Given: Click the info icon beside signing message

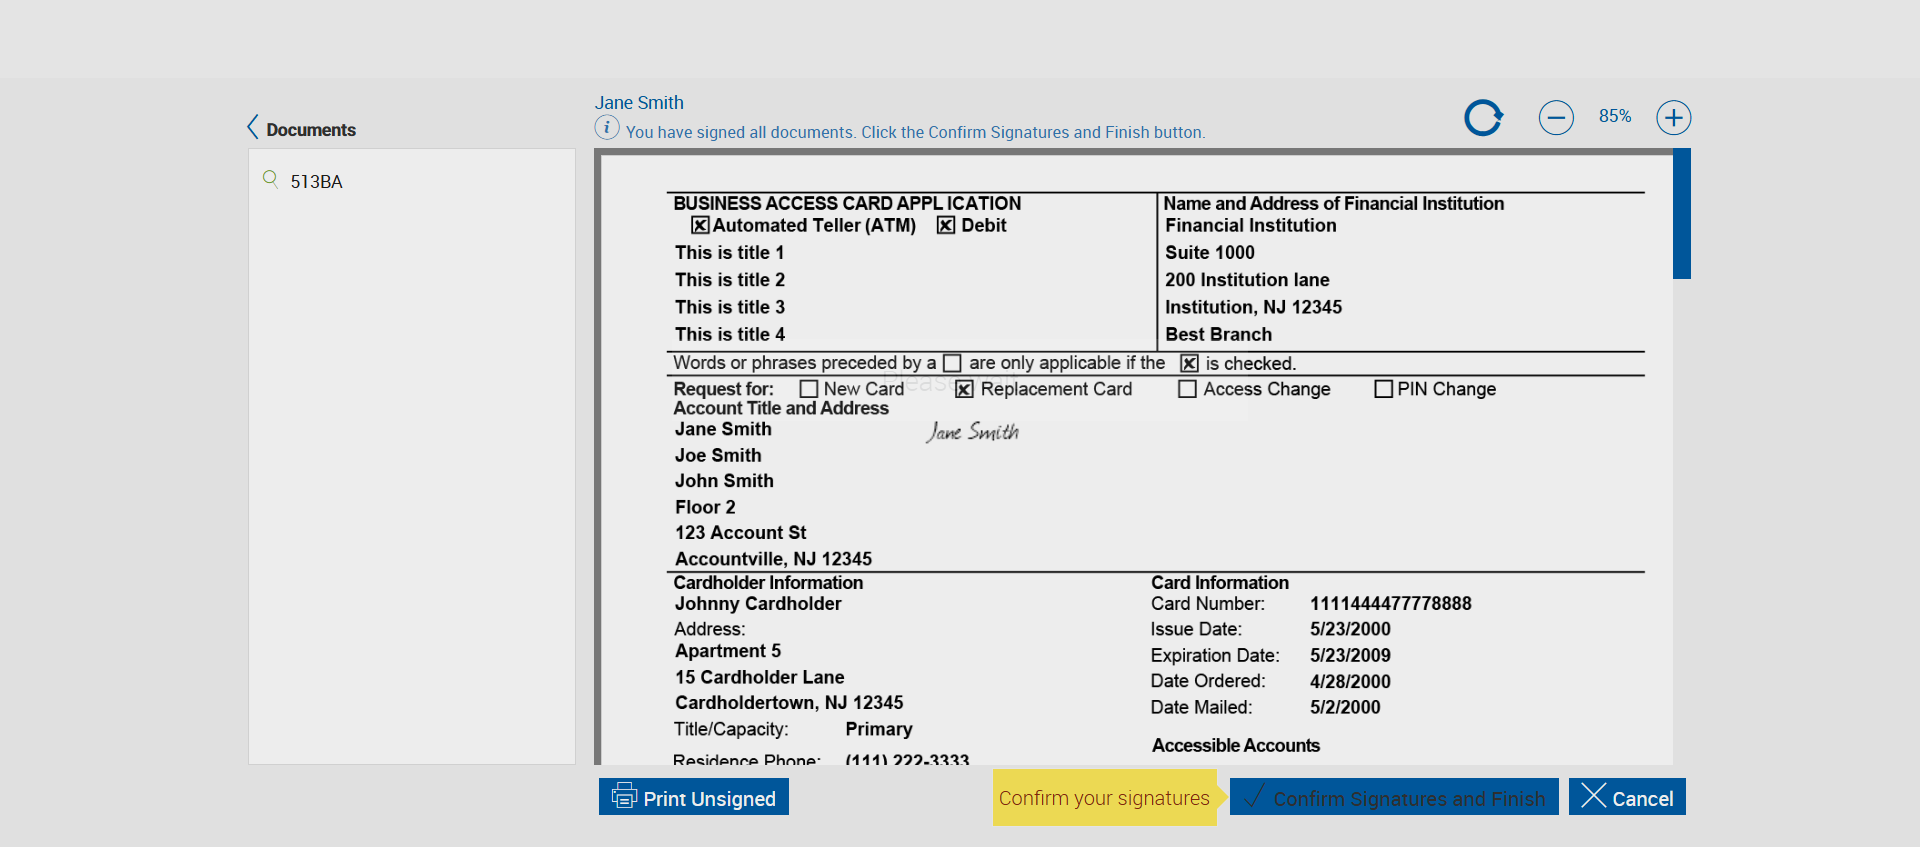Looking at the screenshot, I should [x=607, y=128].
